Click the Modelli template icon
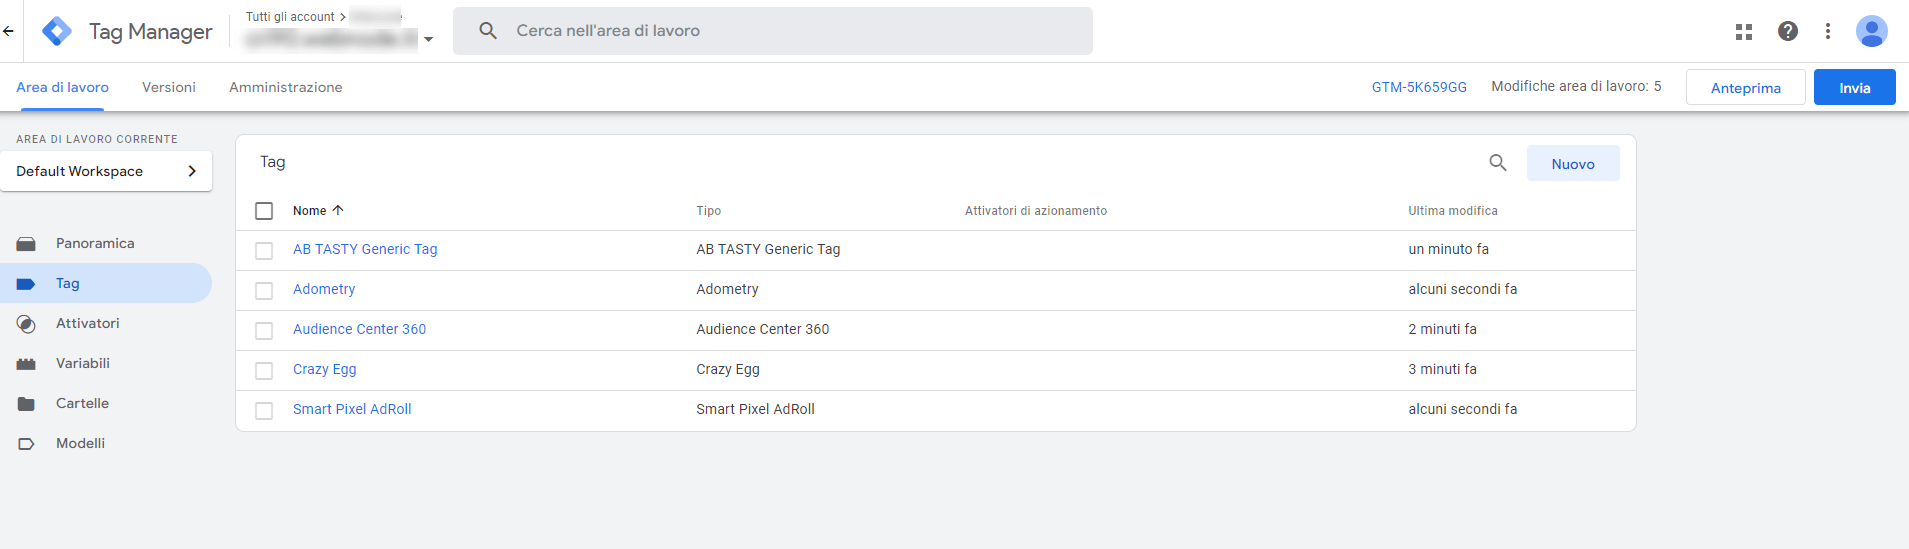 pos(26,444)
